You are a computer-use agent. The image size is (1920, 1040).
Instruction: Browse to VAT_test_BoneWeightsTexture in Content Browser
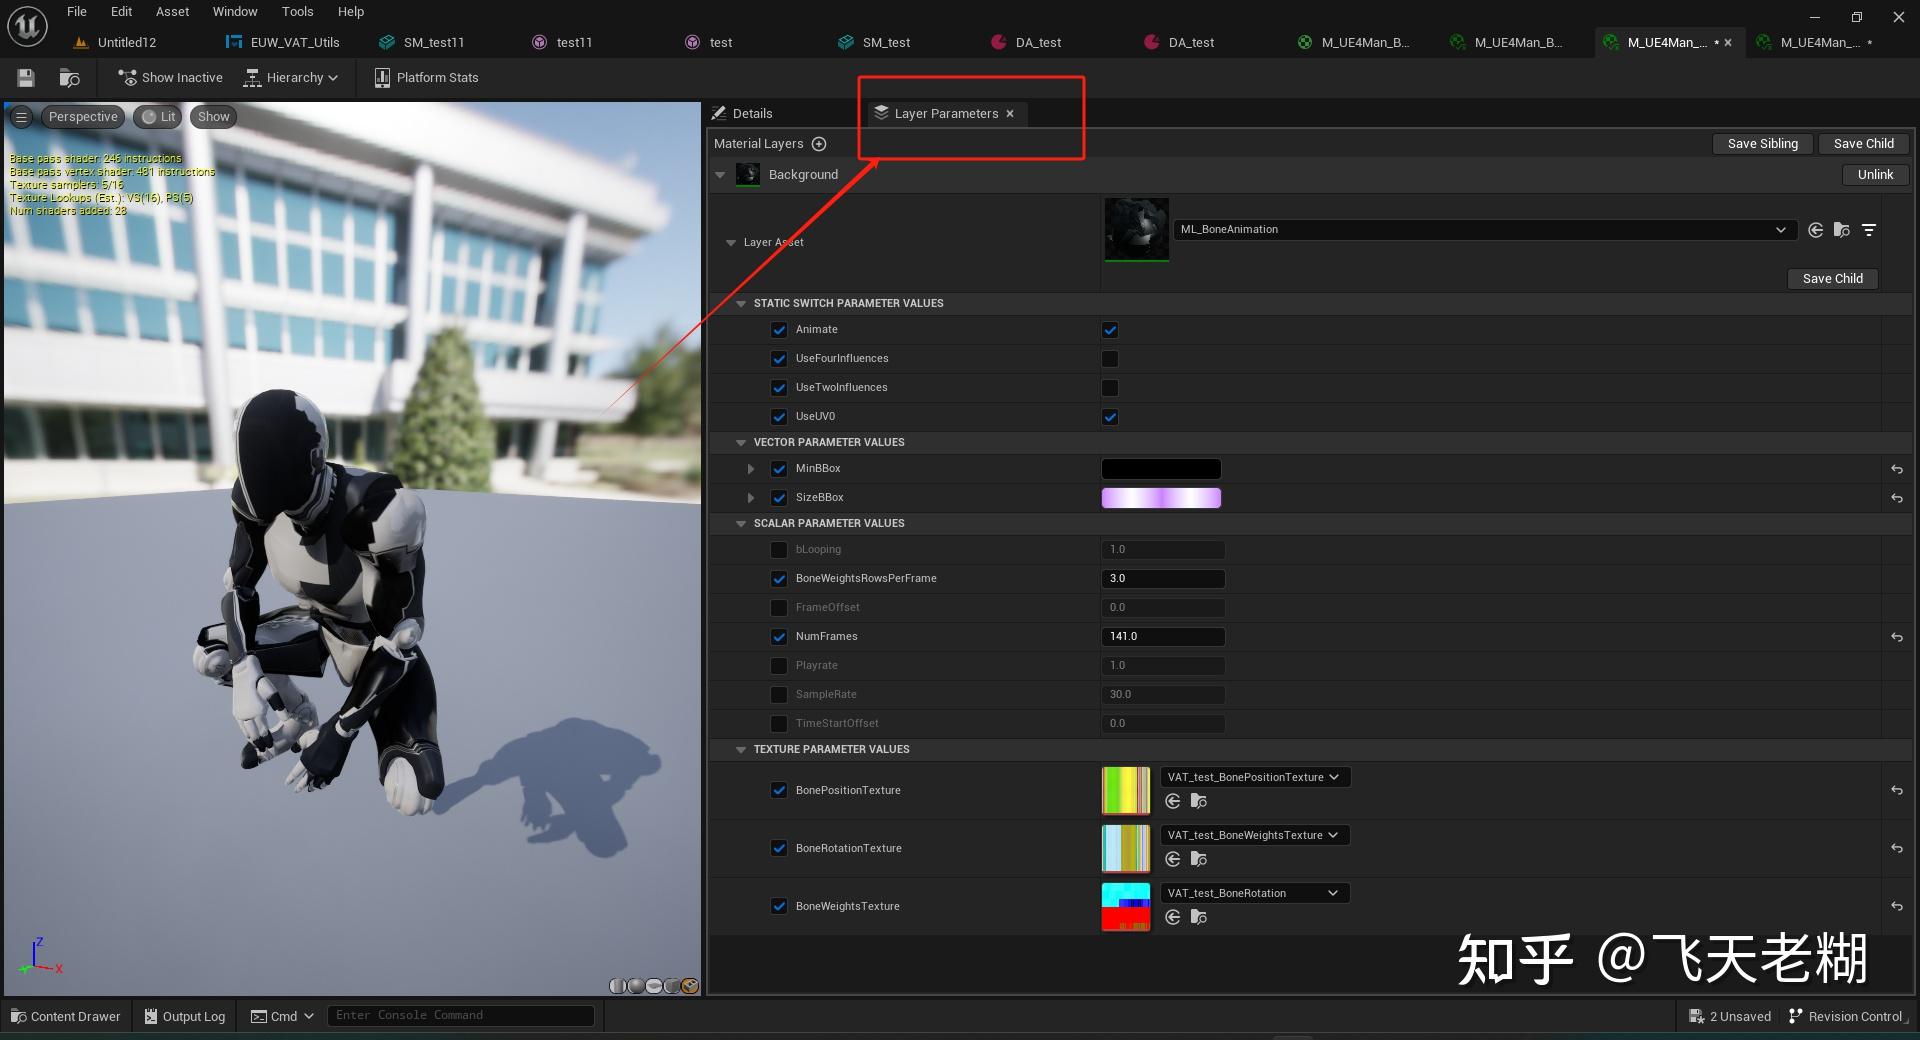click(1198, 859)
